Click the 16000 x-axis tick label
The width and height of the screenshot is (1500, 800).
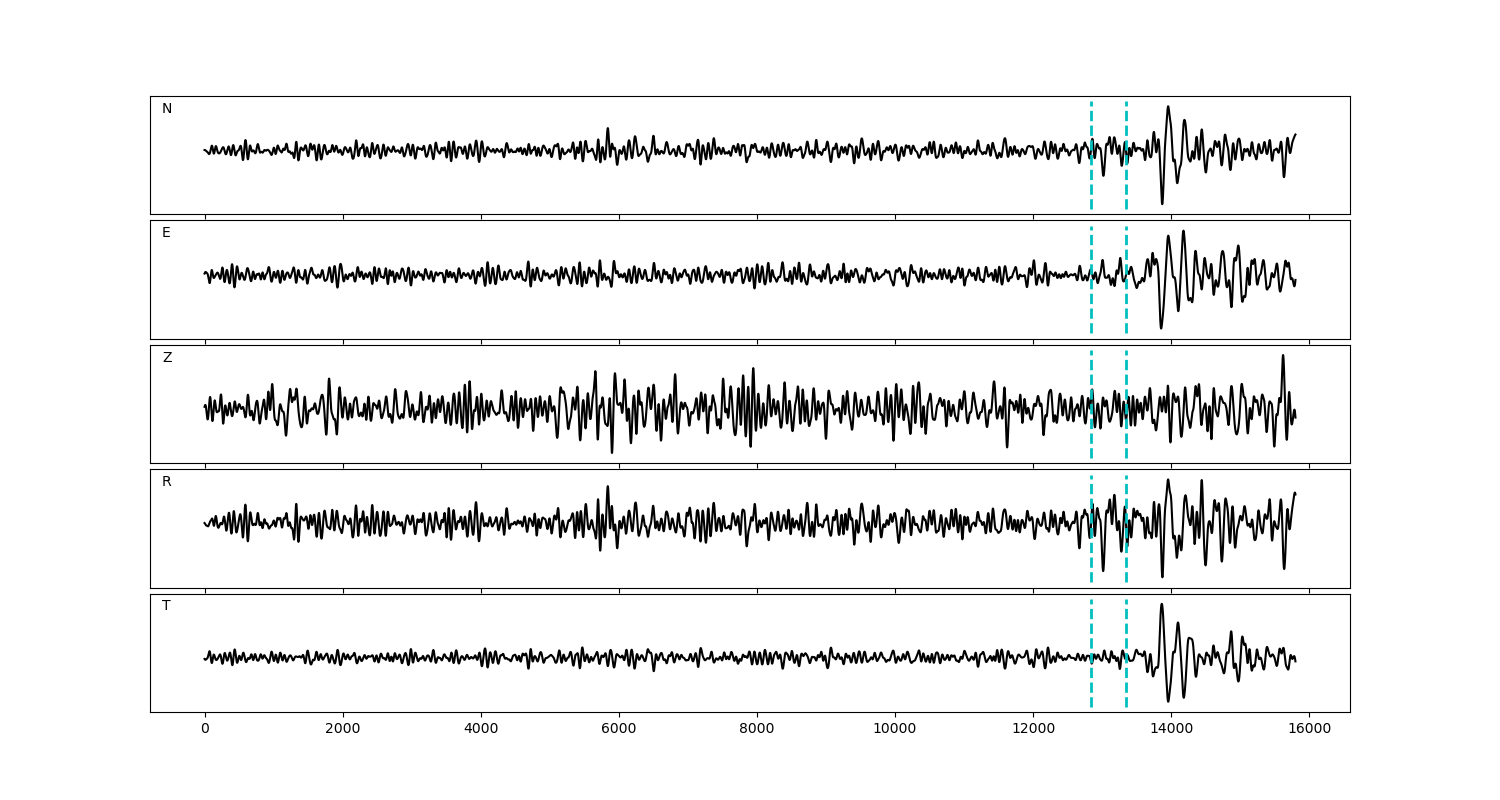coord(1309,730)
